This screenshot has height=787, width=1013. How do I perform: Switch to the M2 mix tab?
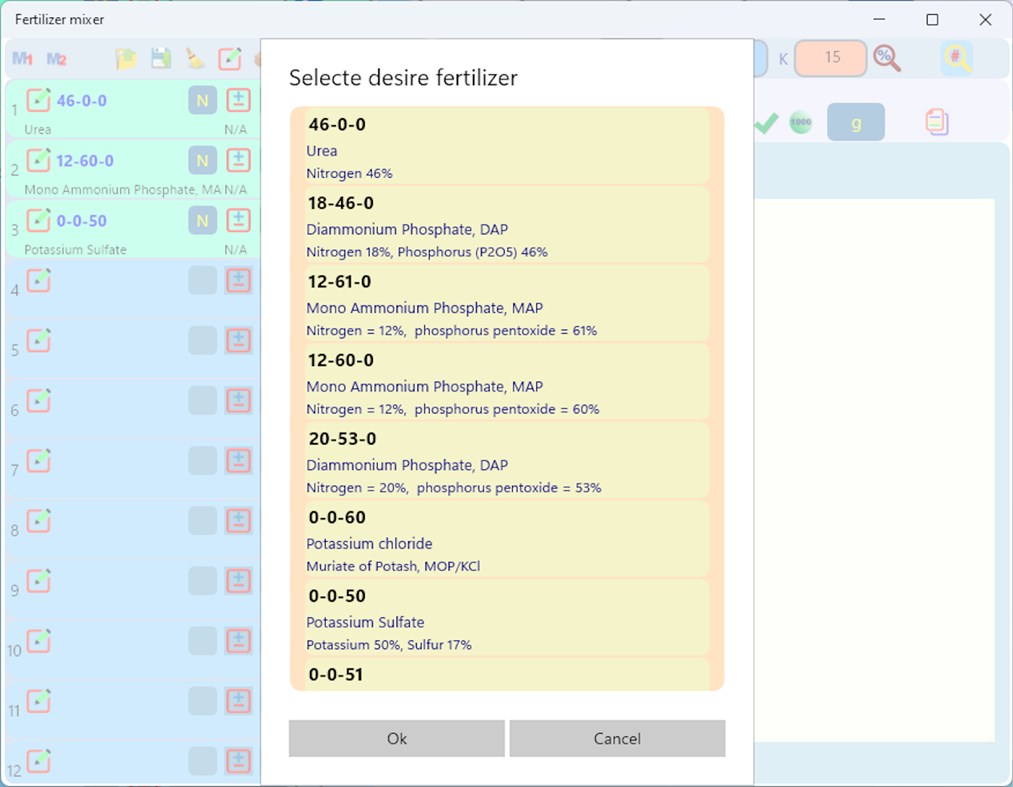pos(56,58)
